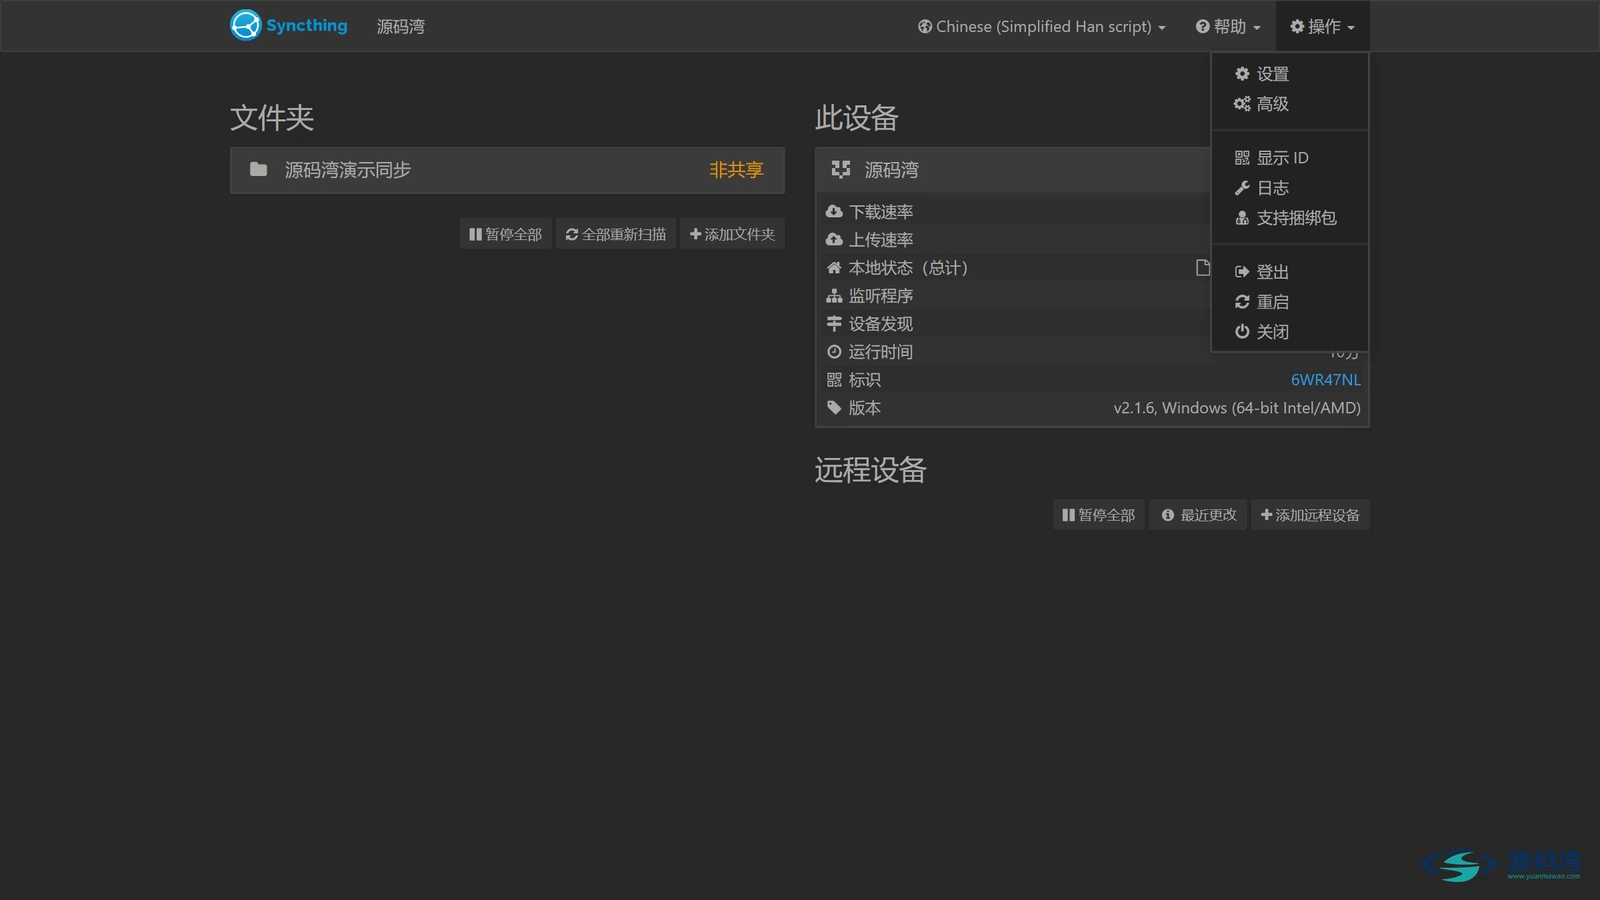Click the 远程设备 heading

pyautogui.click(x=870, y=470)
